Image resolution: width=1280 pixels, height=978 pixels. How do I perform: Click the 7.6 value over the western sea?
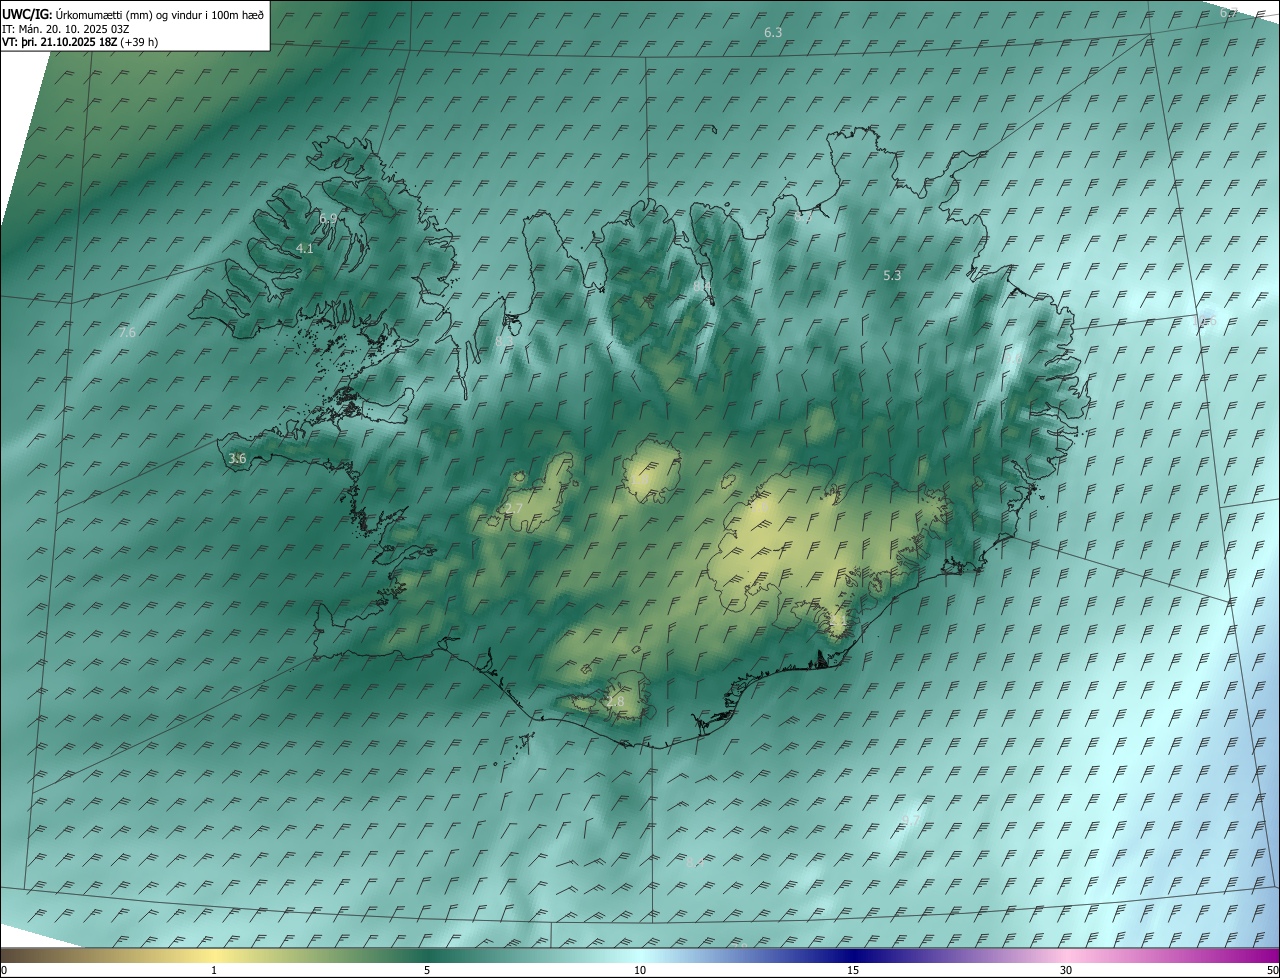pyautogui.click(x=127, y=333)
